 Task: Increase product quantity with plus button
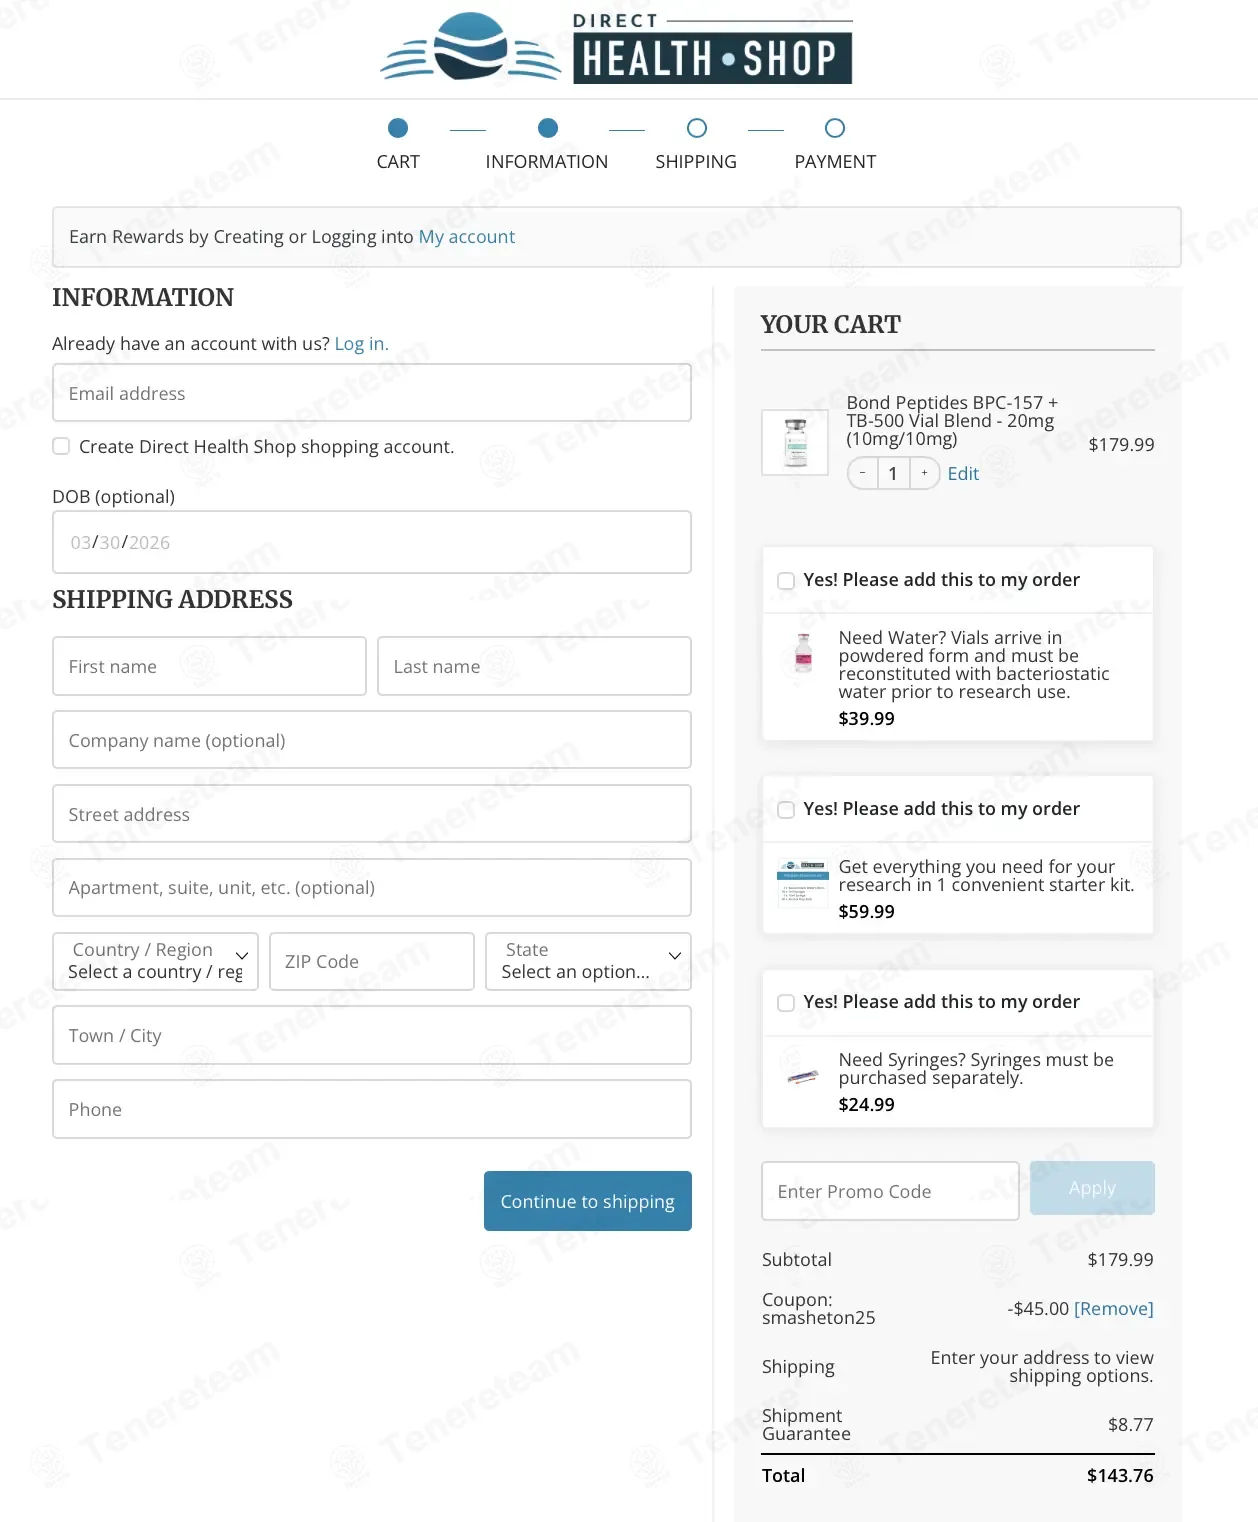pos(924,473)
